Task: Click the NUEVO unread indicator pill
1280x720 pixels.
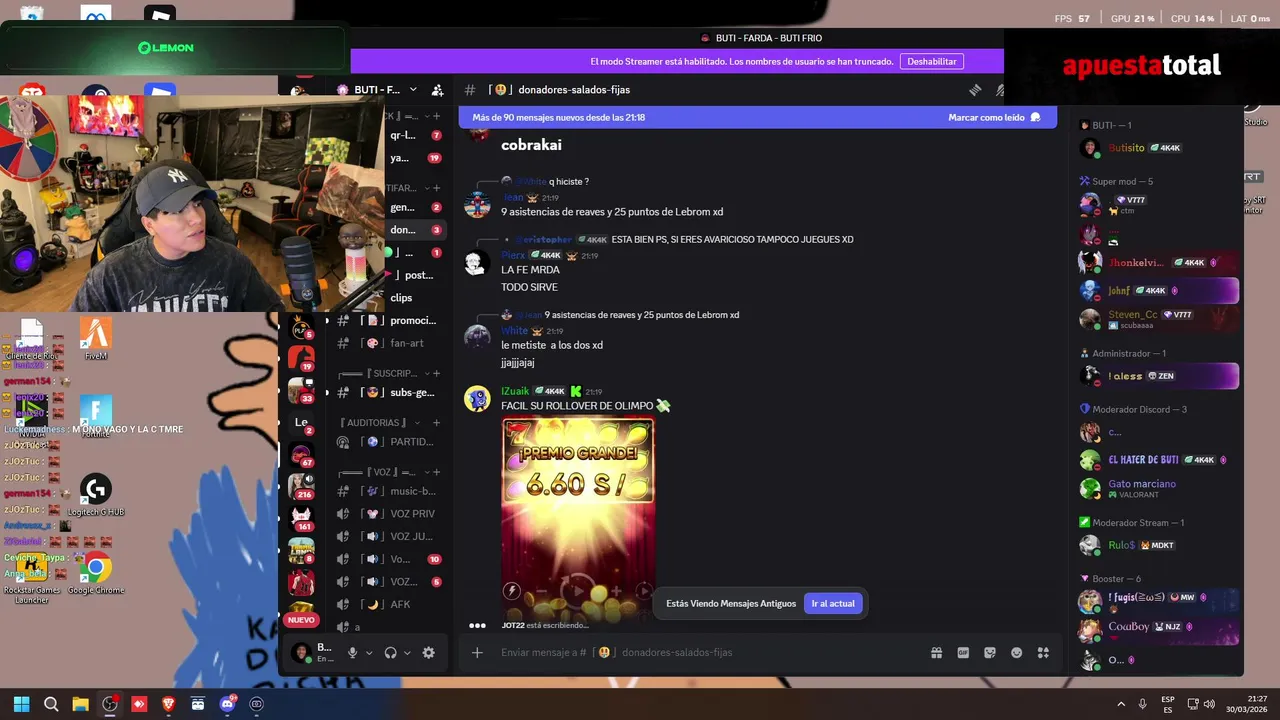Action: (x=301, y=620)
